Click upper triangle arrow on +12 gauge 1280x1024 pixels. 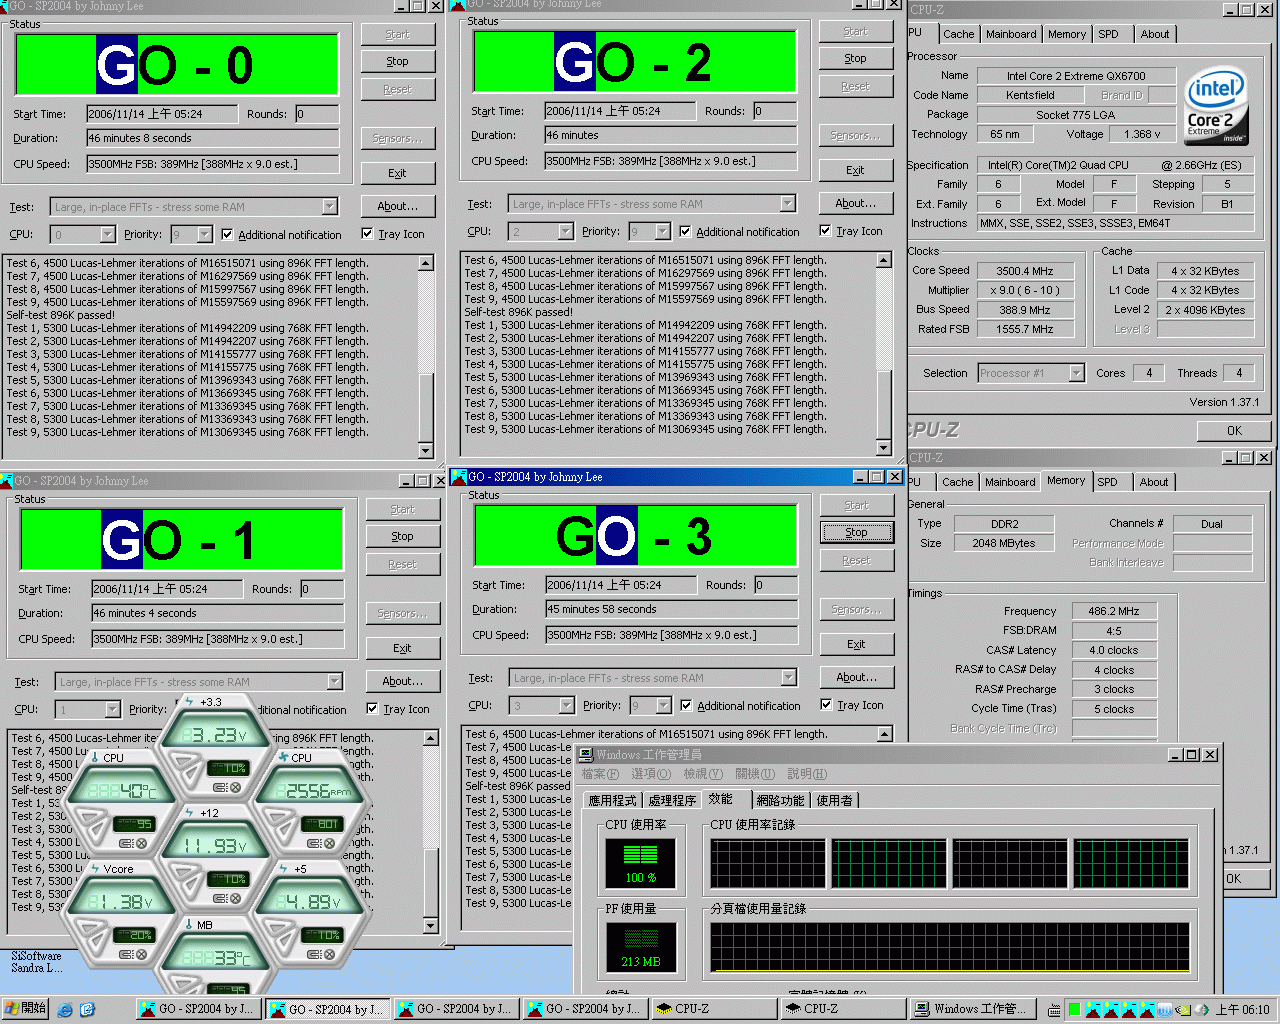183,871
